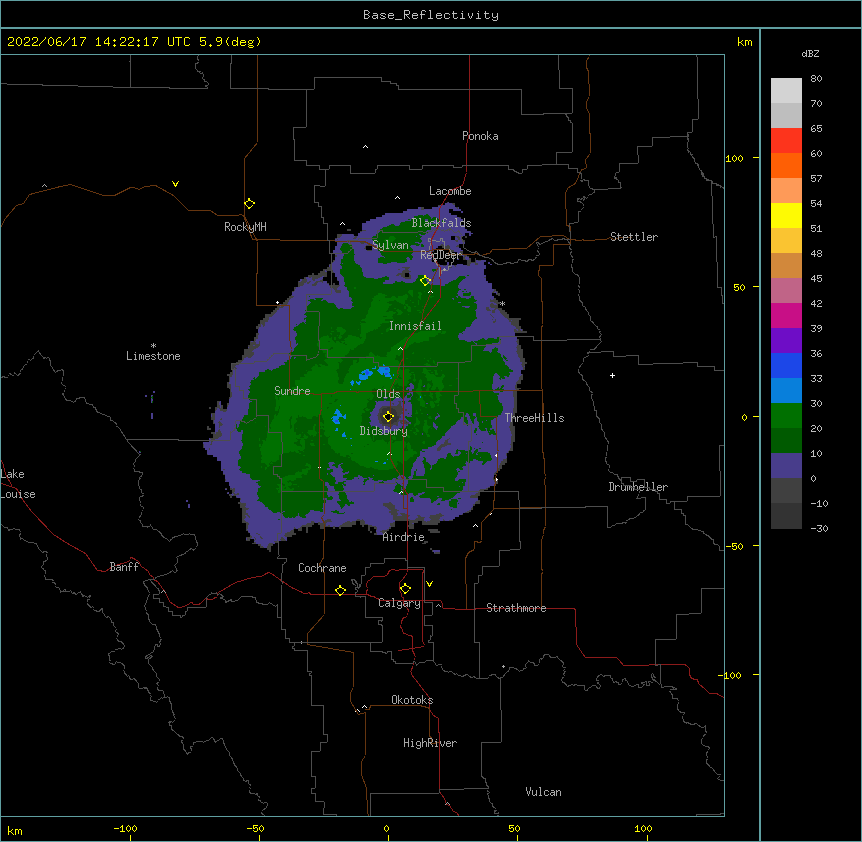
Task: Click the Cochrane label
Action: pyautogui.click(x=322, y=568)
